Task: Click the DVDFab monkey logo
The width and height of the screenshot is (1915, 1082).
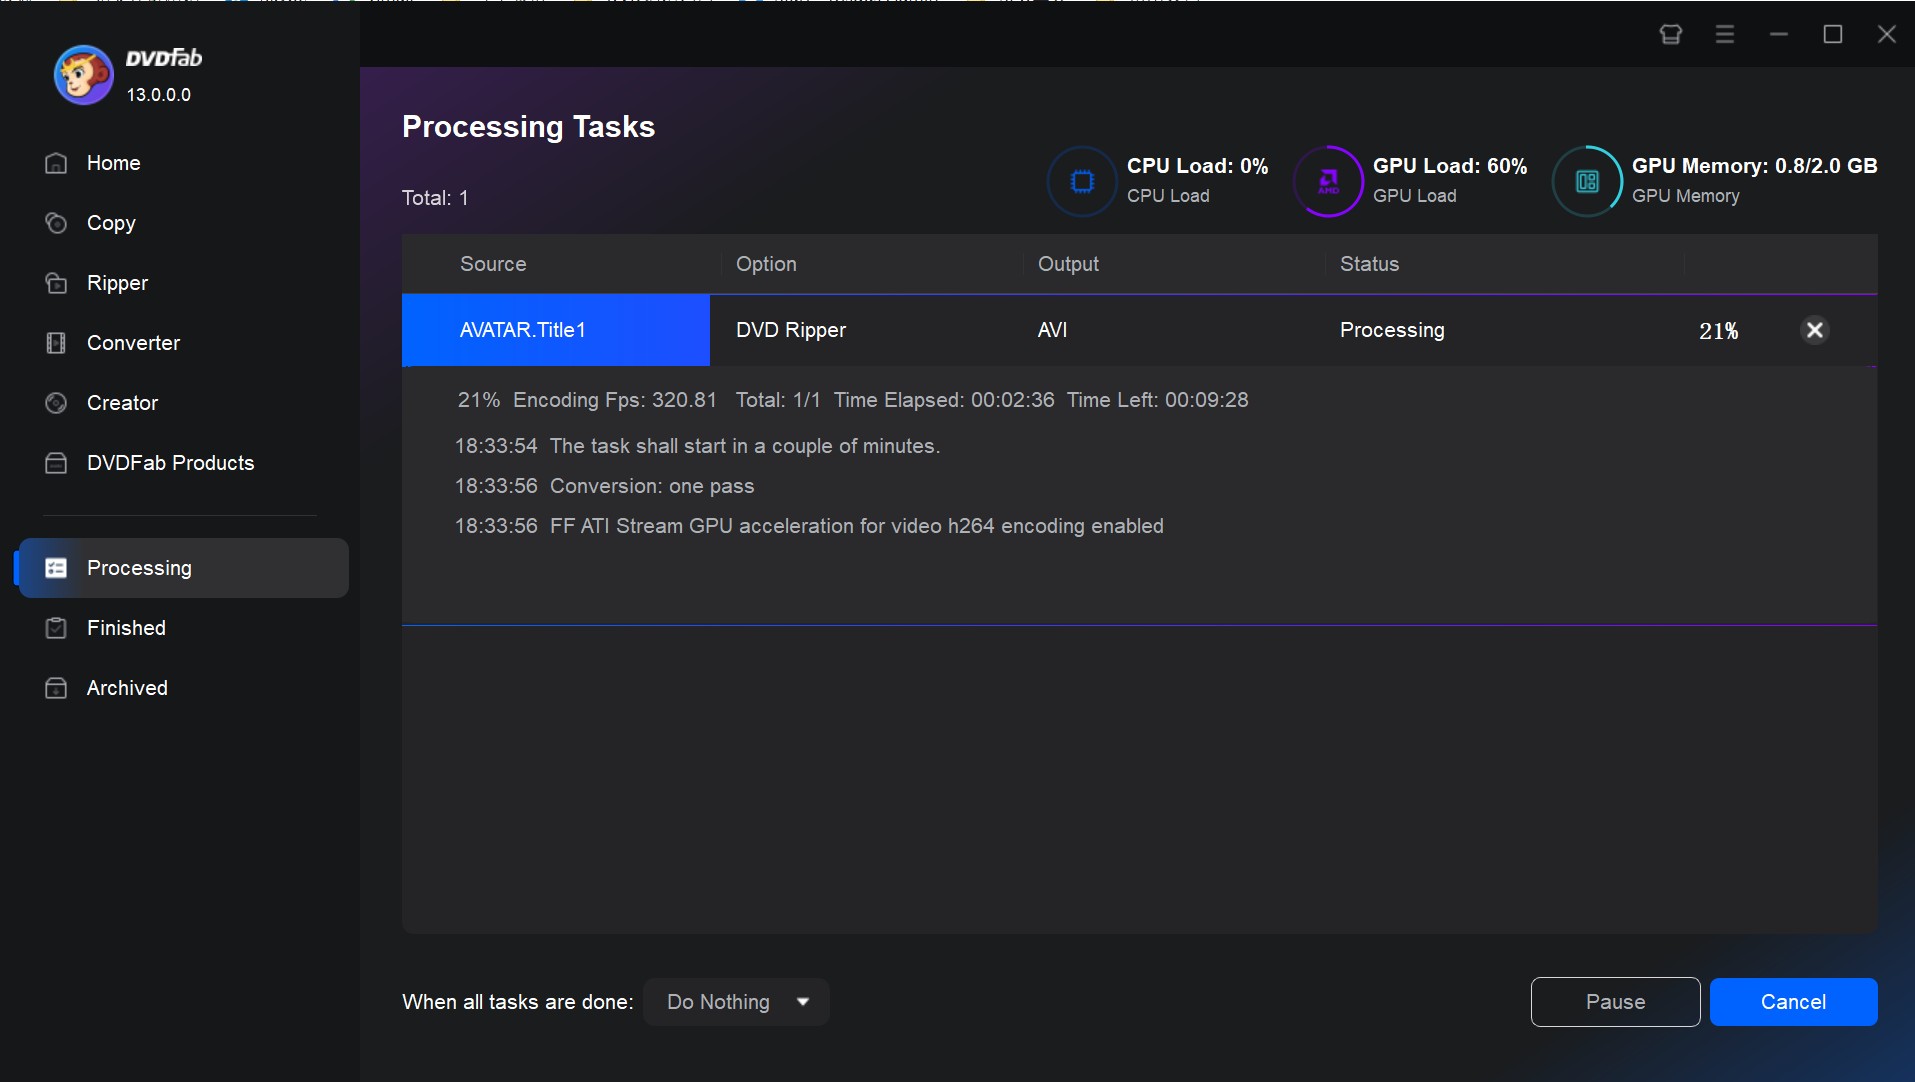Action: pyautogui.click(x=83, y=74)
